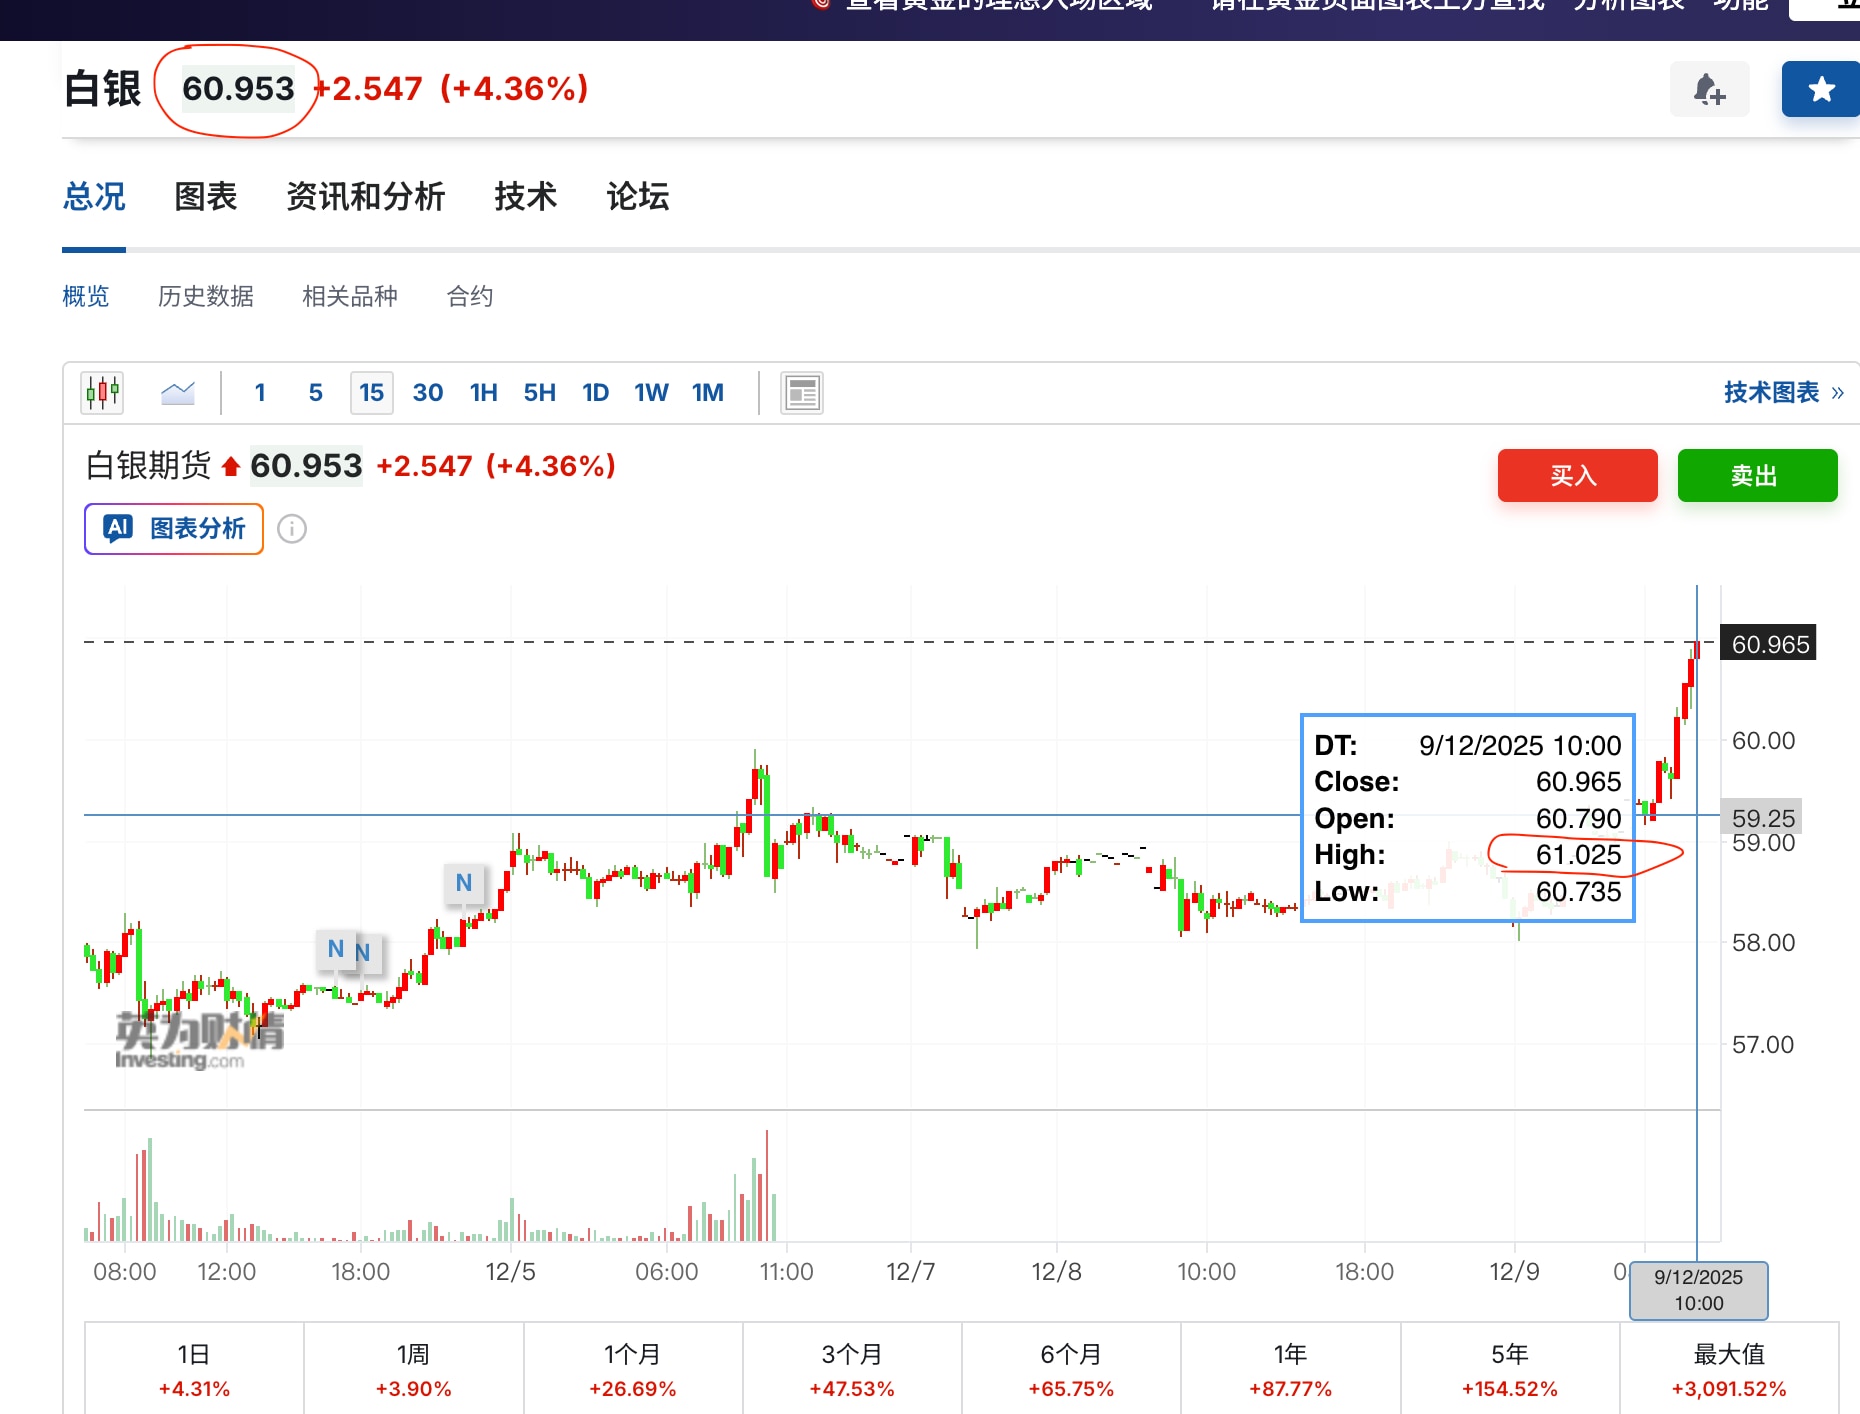Open AI 图表分析 chart analysis
Screen dimensions: 1860x1414
[x=172, y=529]
